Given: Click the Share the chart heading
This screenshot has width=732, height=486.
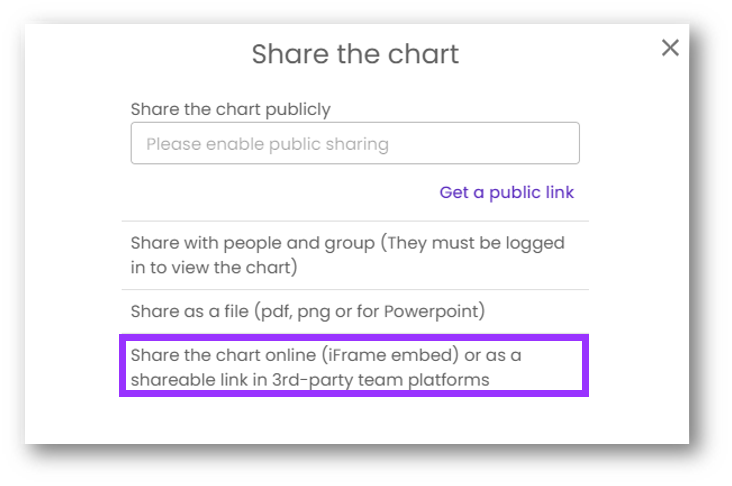Looking at the screenshot, I should pyautogui.click(x=355, y=53).
